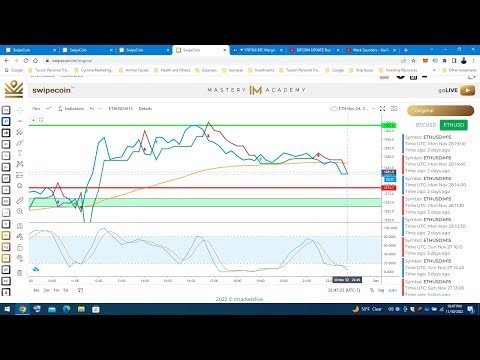
Task: Open the chart style selector
Action: [x=49, y=108]
